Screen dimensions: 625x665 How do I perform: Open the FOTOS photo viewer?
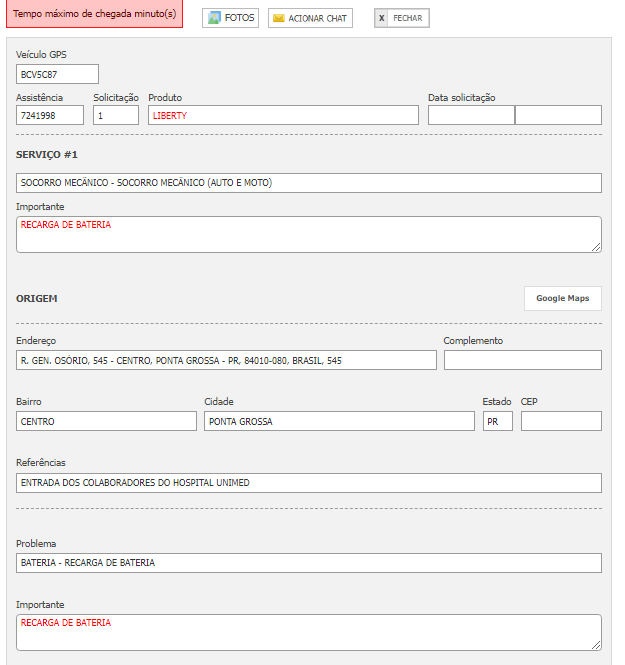coord(231,18)
